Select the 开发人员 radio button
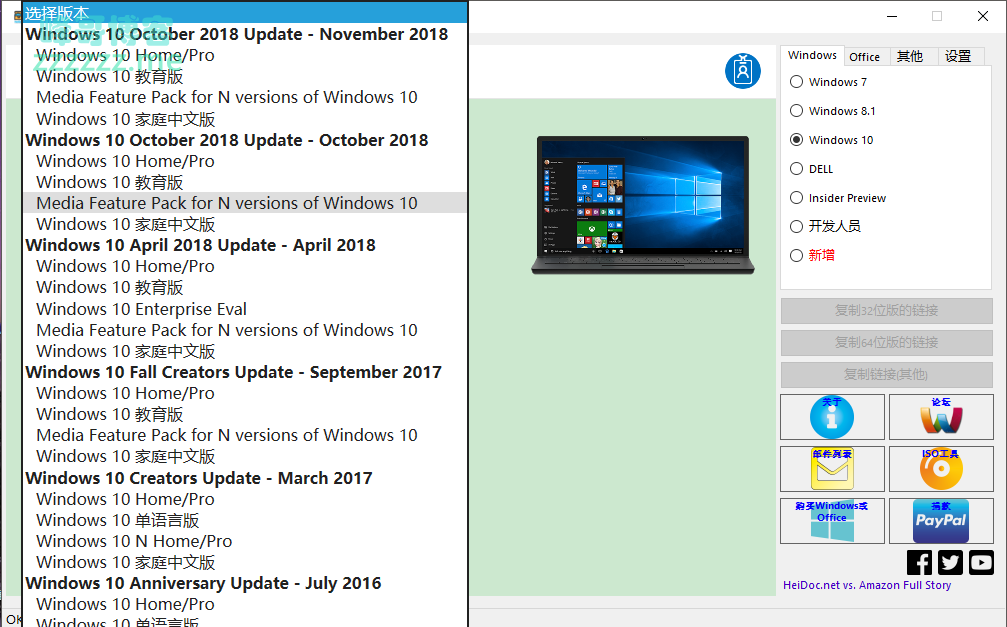Image resolution: width=1007 pixels, height=627 pixels. [796, 226]
